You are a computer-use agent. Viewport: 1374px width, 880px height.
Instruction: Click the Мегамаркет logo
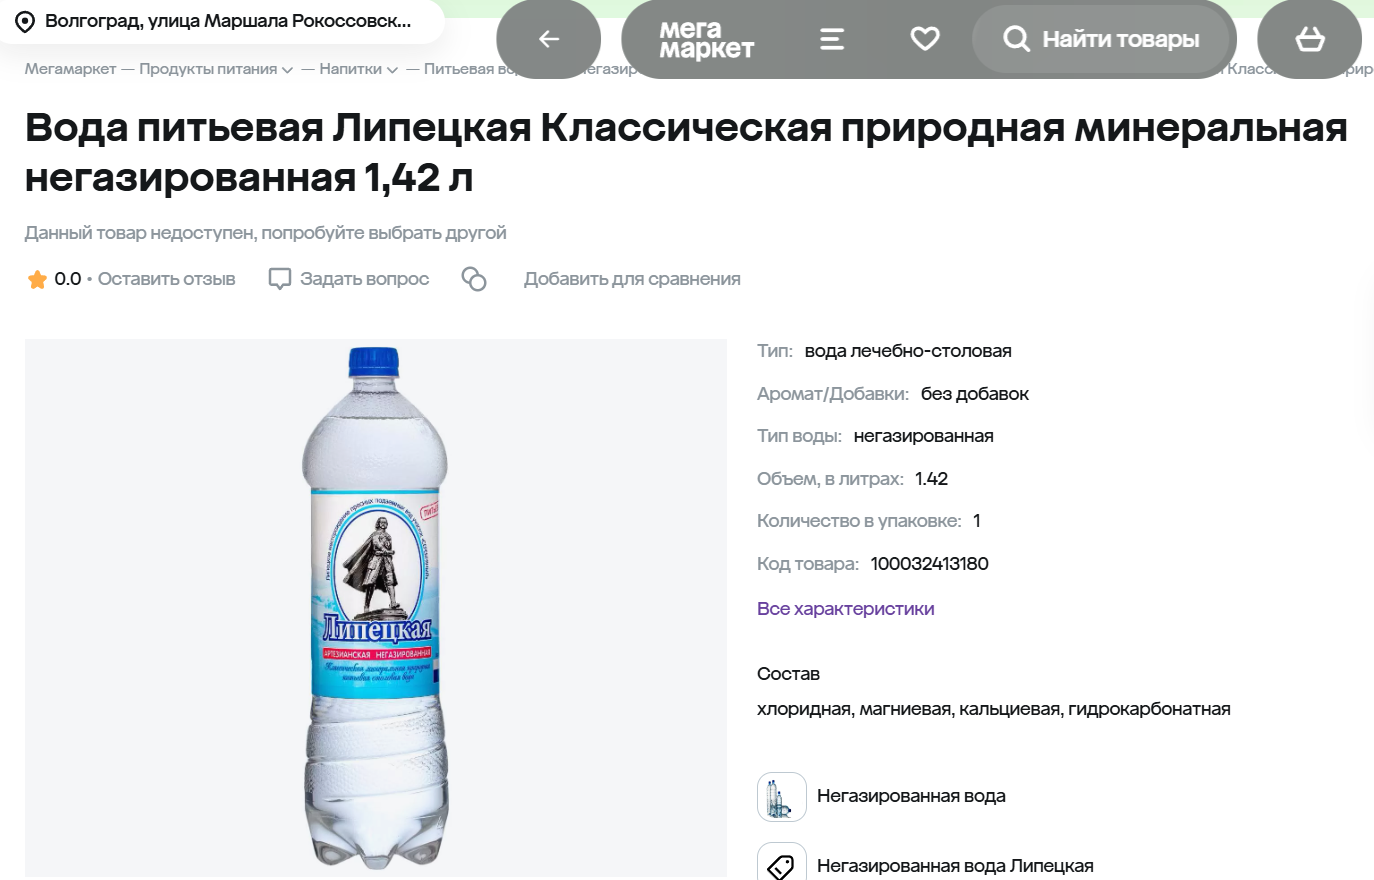click(x=706, y=39)
